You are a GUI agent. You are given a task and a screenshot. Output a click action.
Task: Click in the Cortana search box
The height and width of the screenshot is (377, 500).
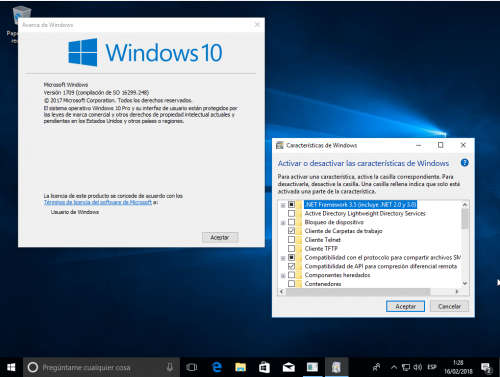[x=102, y=367]
